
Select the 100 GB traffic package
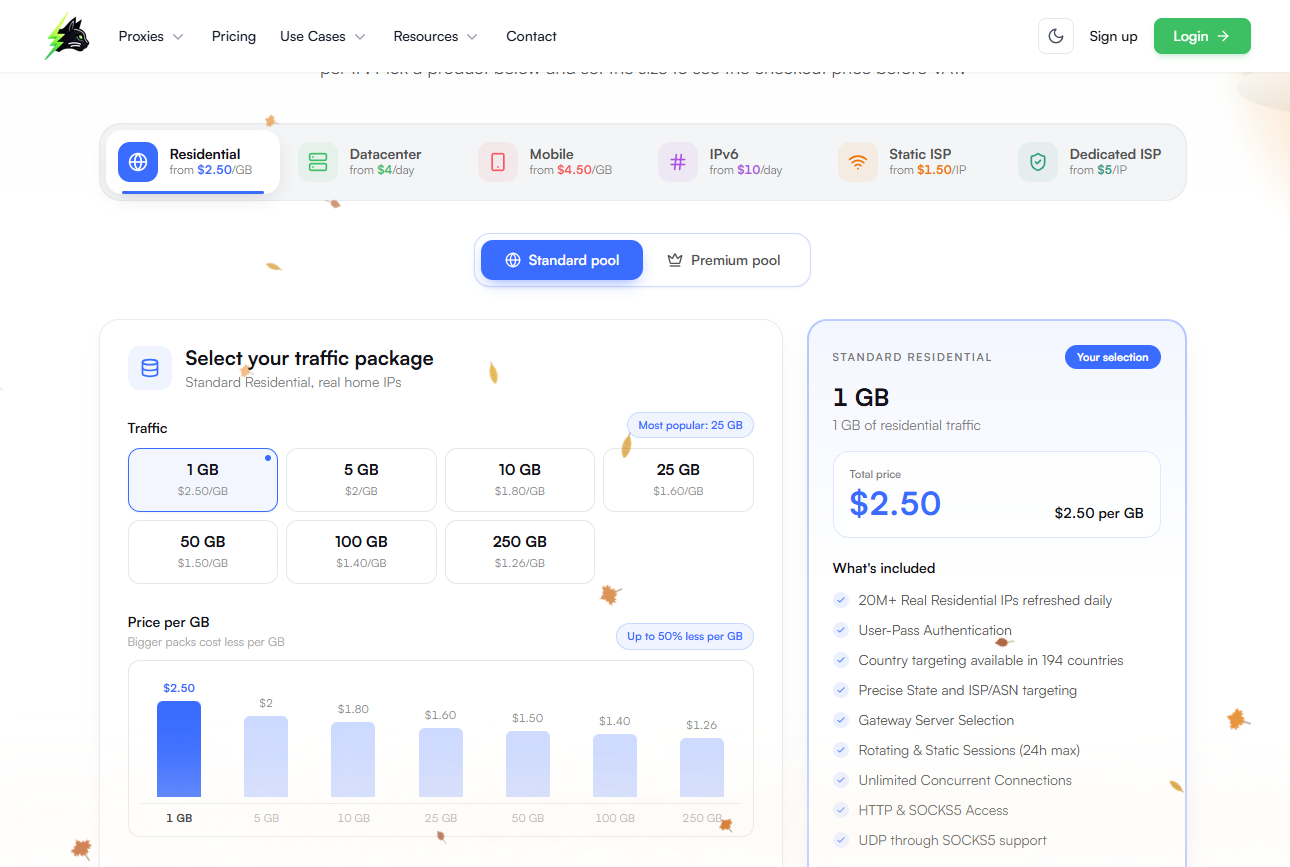point(361,552)
